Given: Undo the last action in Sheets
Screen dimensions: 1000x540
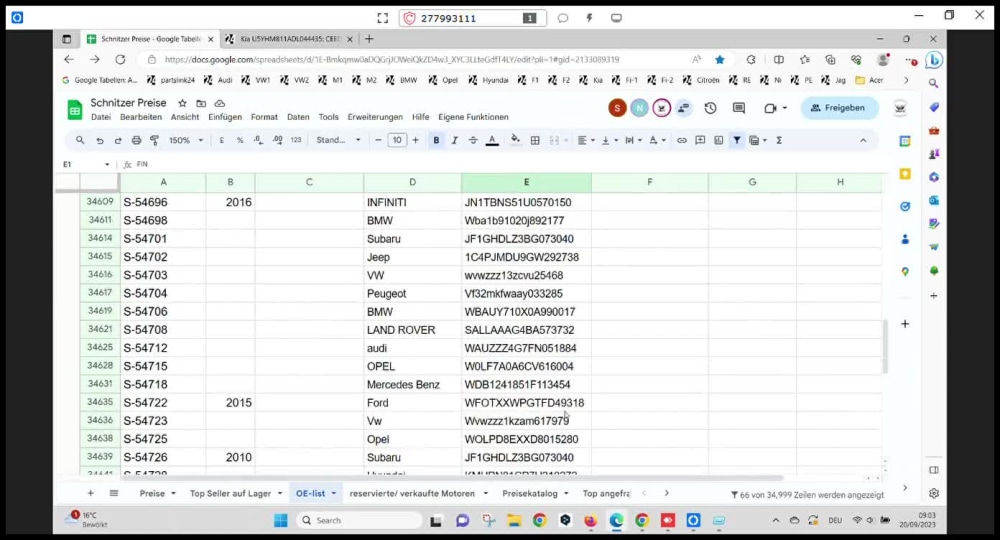Looking at the screenshot, I should 99,140.
